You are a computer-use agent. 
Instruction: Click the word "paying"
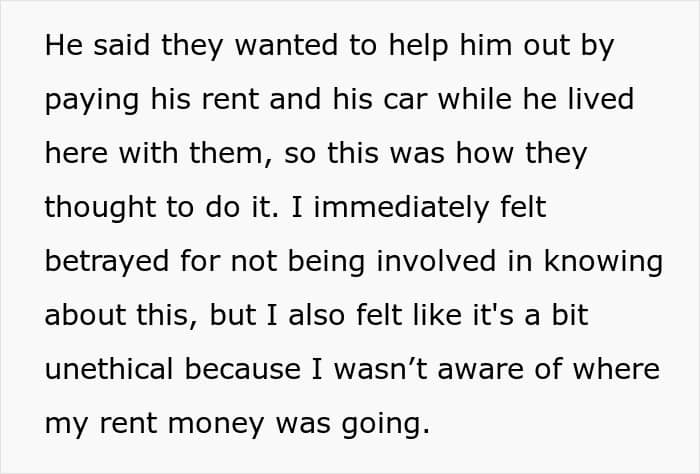92,101
